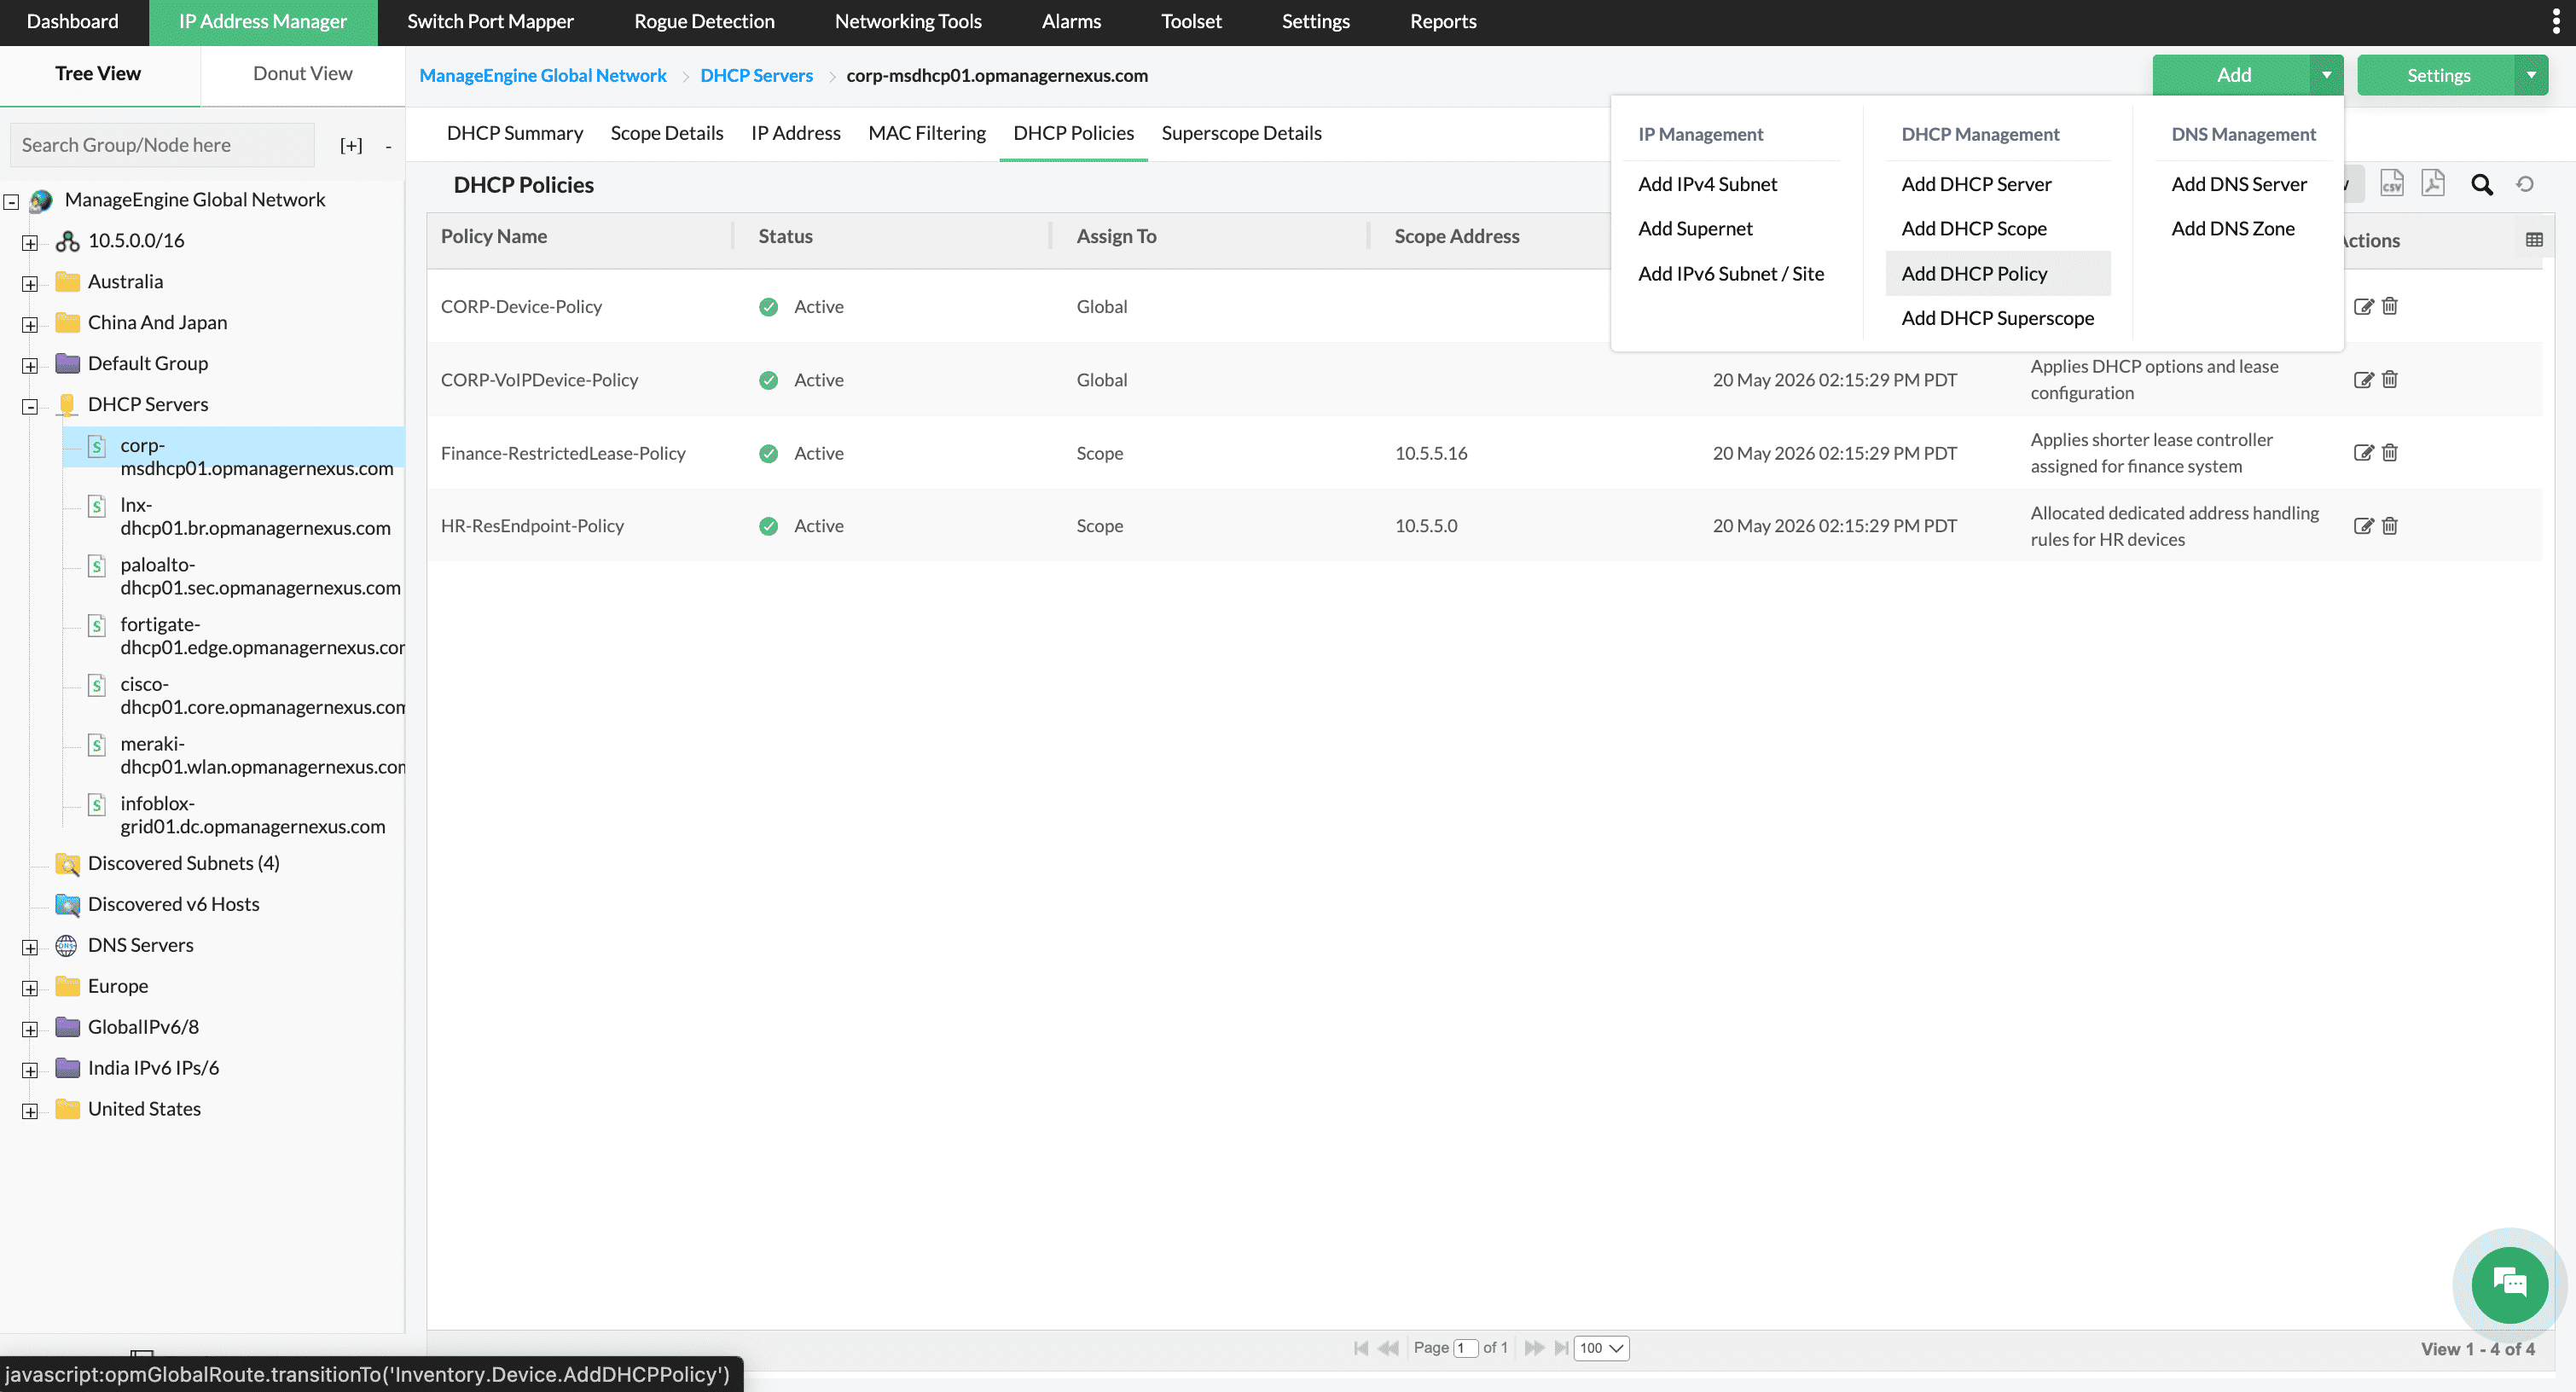Choose Add DHCP Server from menu

(x=1976, y=184)
